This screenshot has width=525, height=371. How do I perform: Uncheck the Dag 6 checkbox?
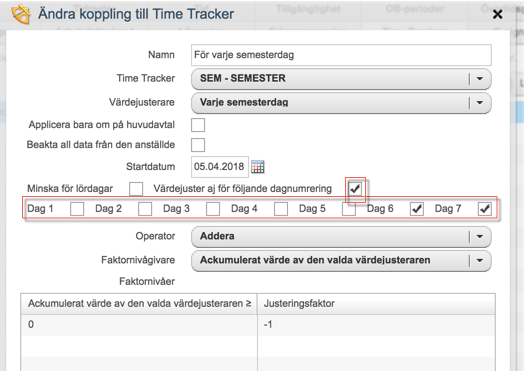pos(417,209)
